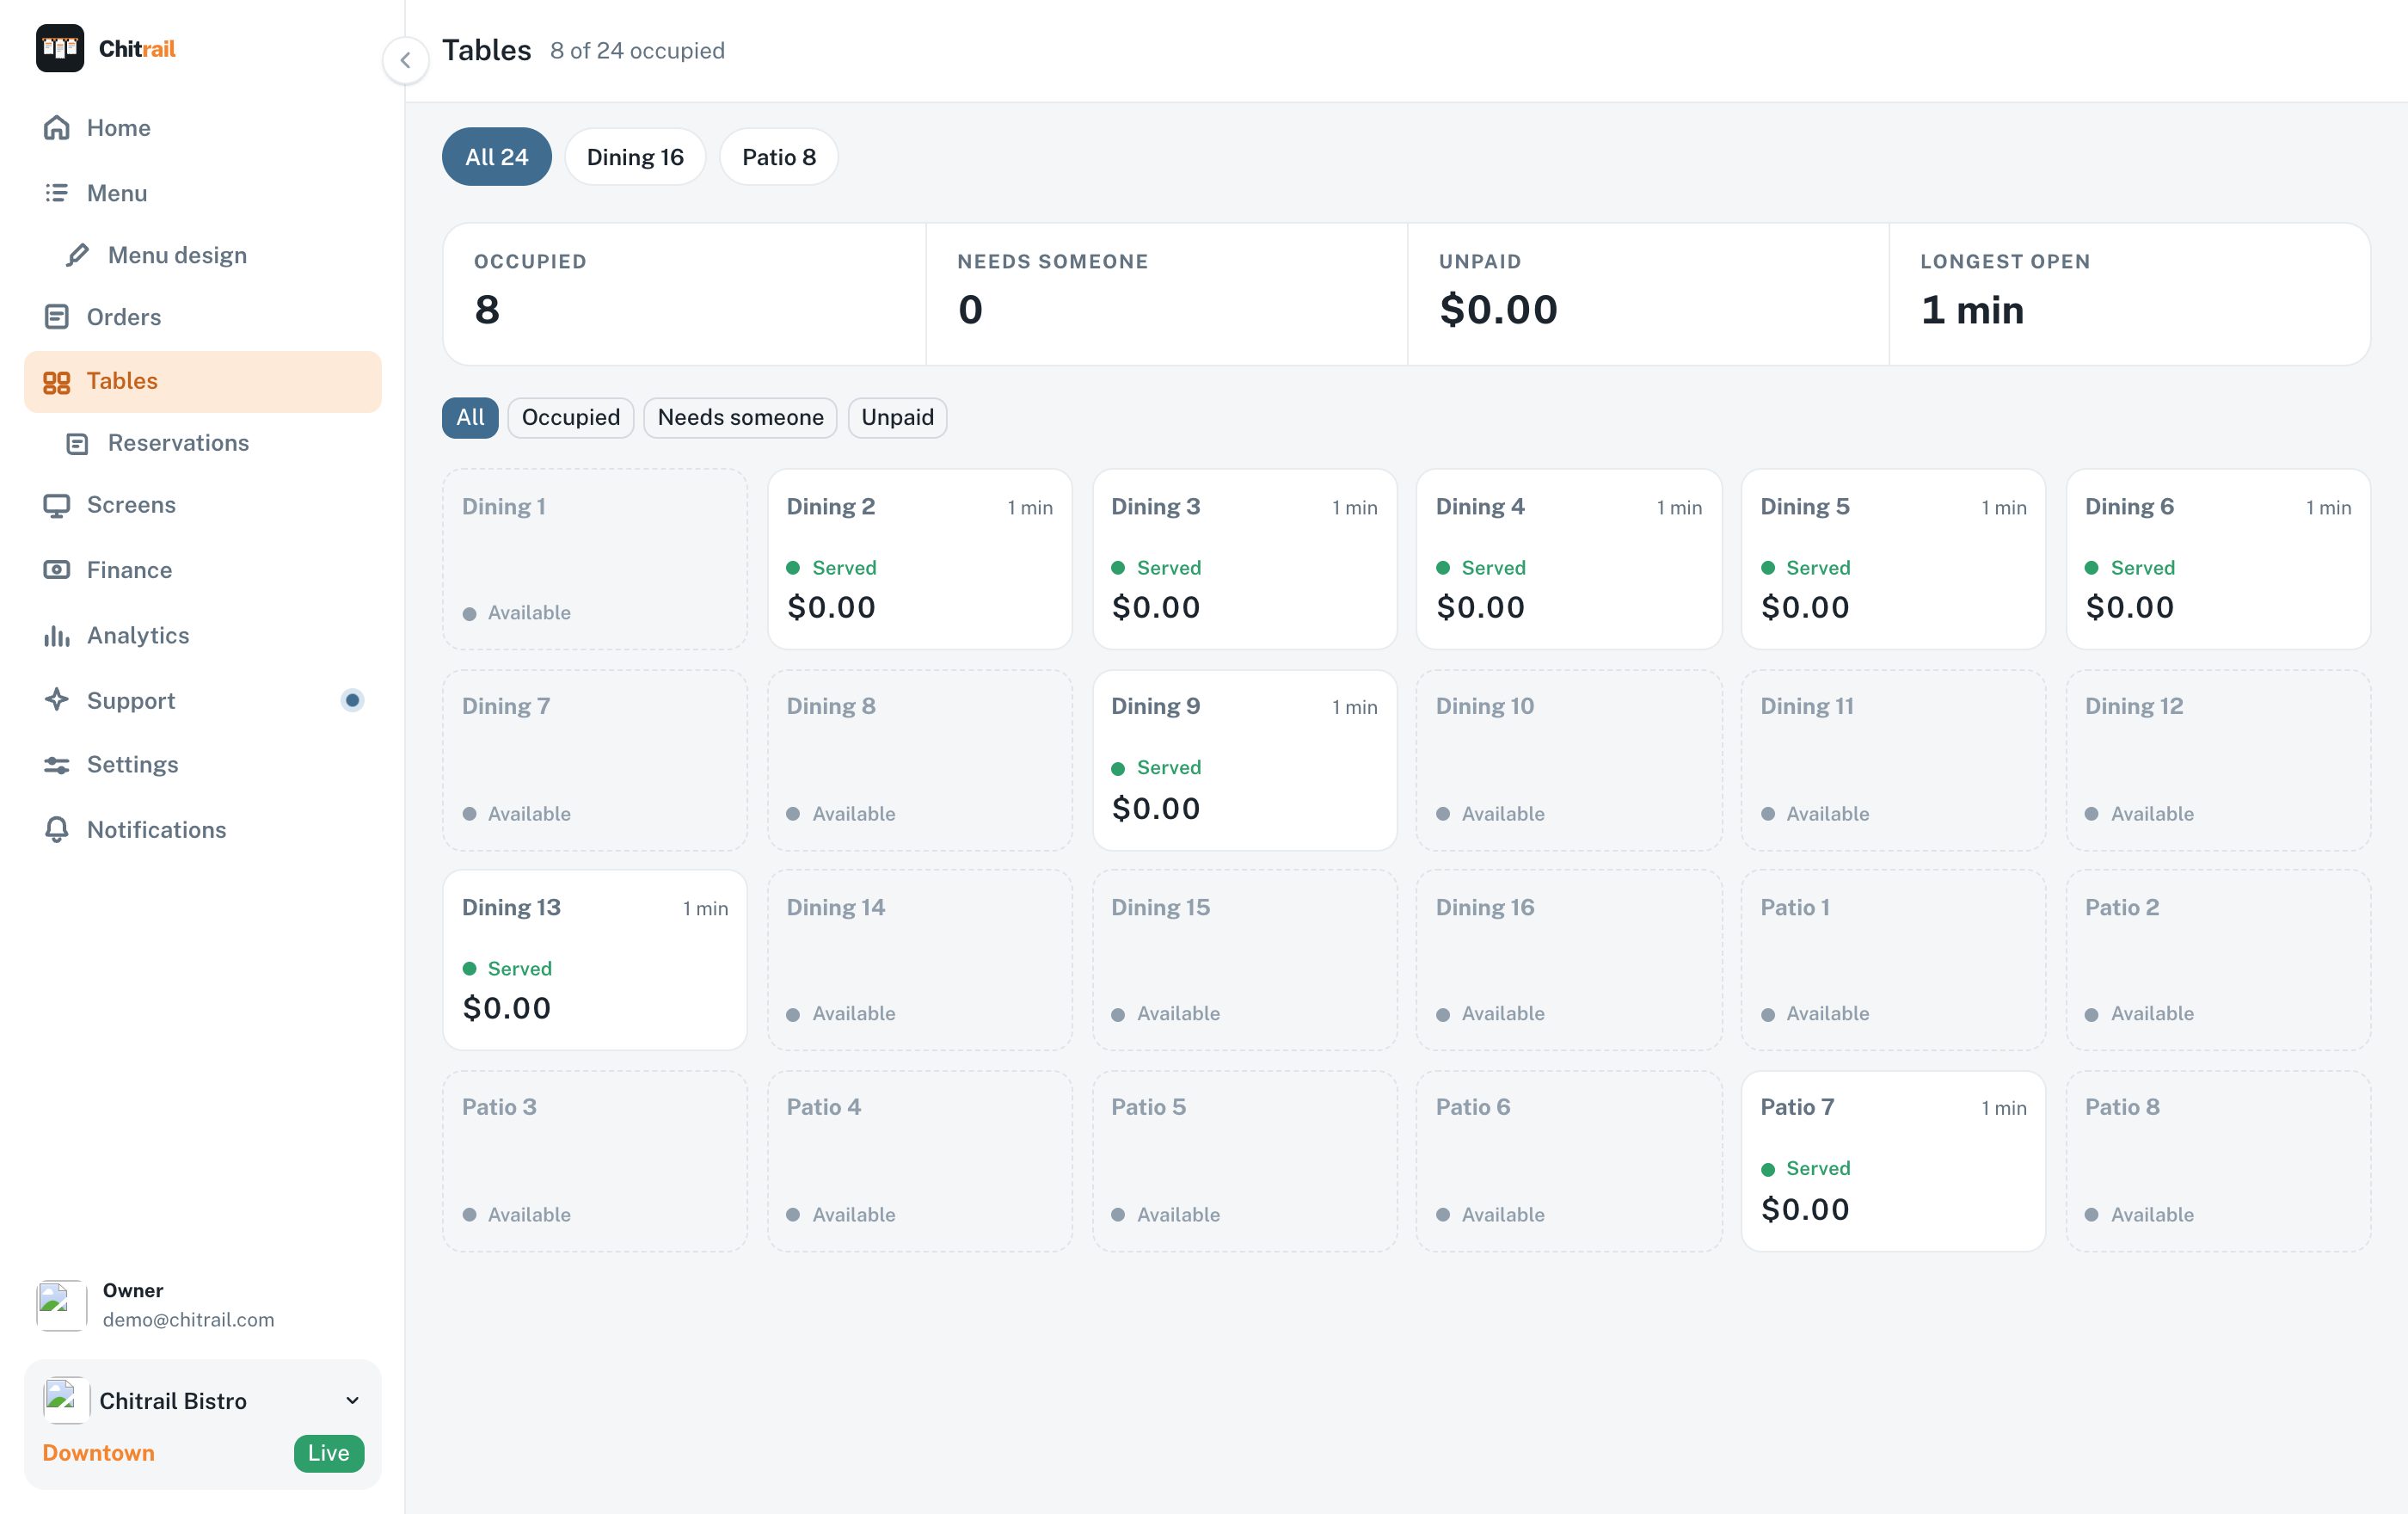Screen dimensions: 2408x1514
Task: Click the Analytics bar chart icon
Action: point(57,635)
